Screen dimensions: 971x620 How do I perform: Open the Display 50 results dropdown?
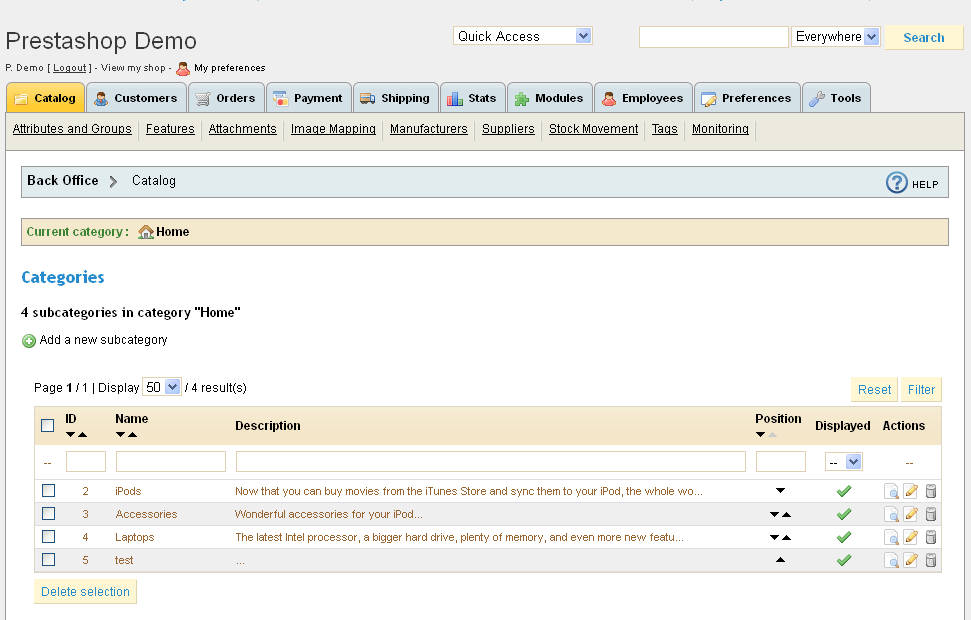click(x=161, y=387)
